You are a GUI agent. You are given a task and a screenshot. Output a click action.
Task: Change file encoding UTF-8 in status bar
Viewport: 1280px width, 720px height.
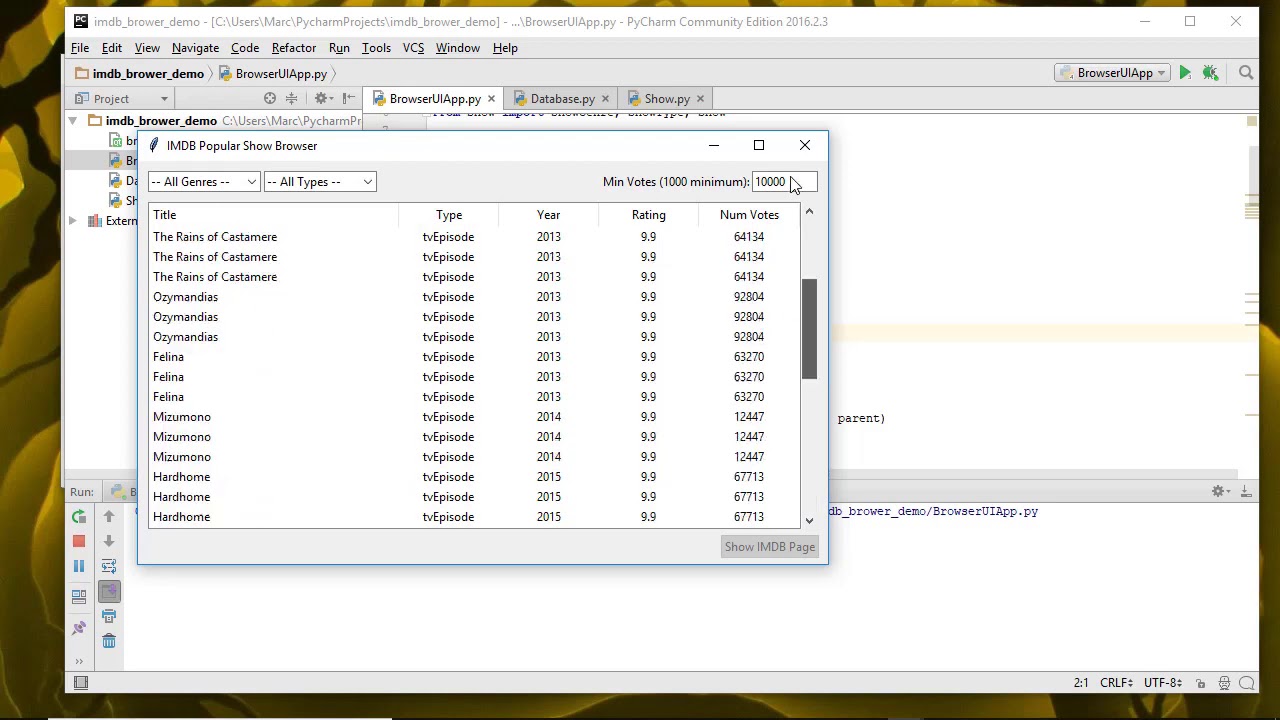point(1162,683)
